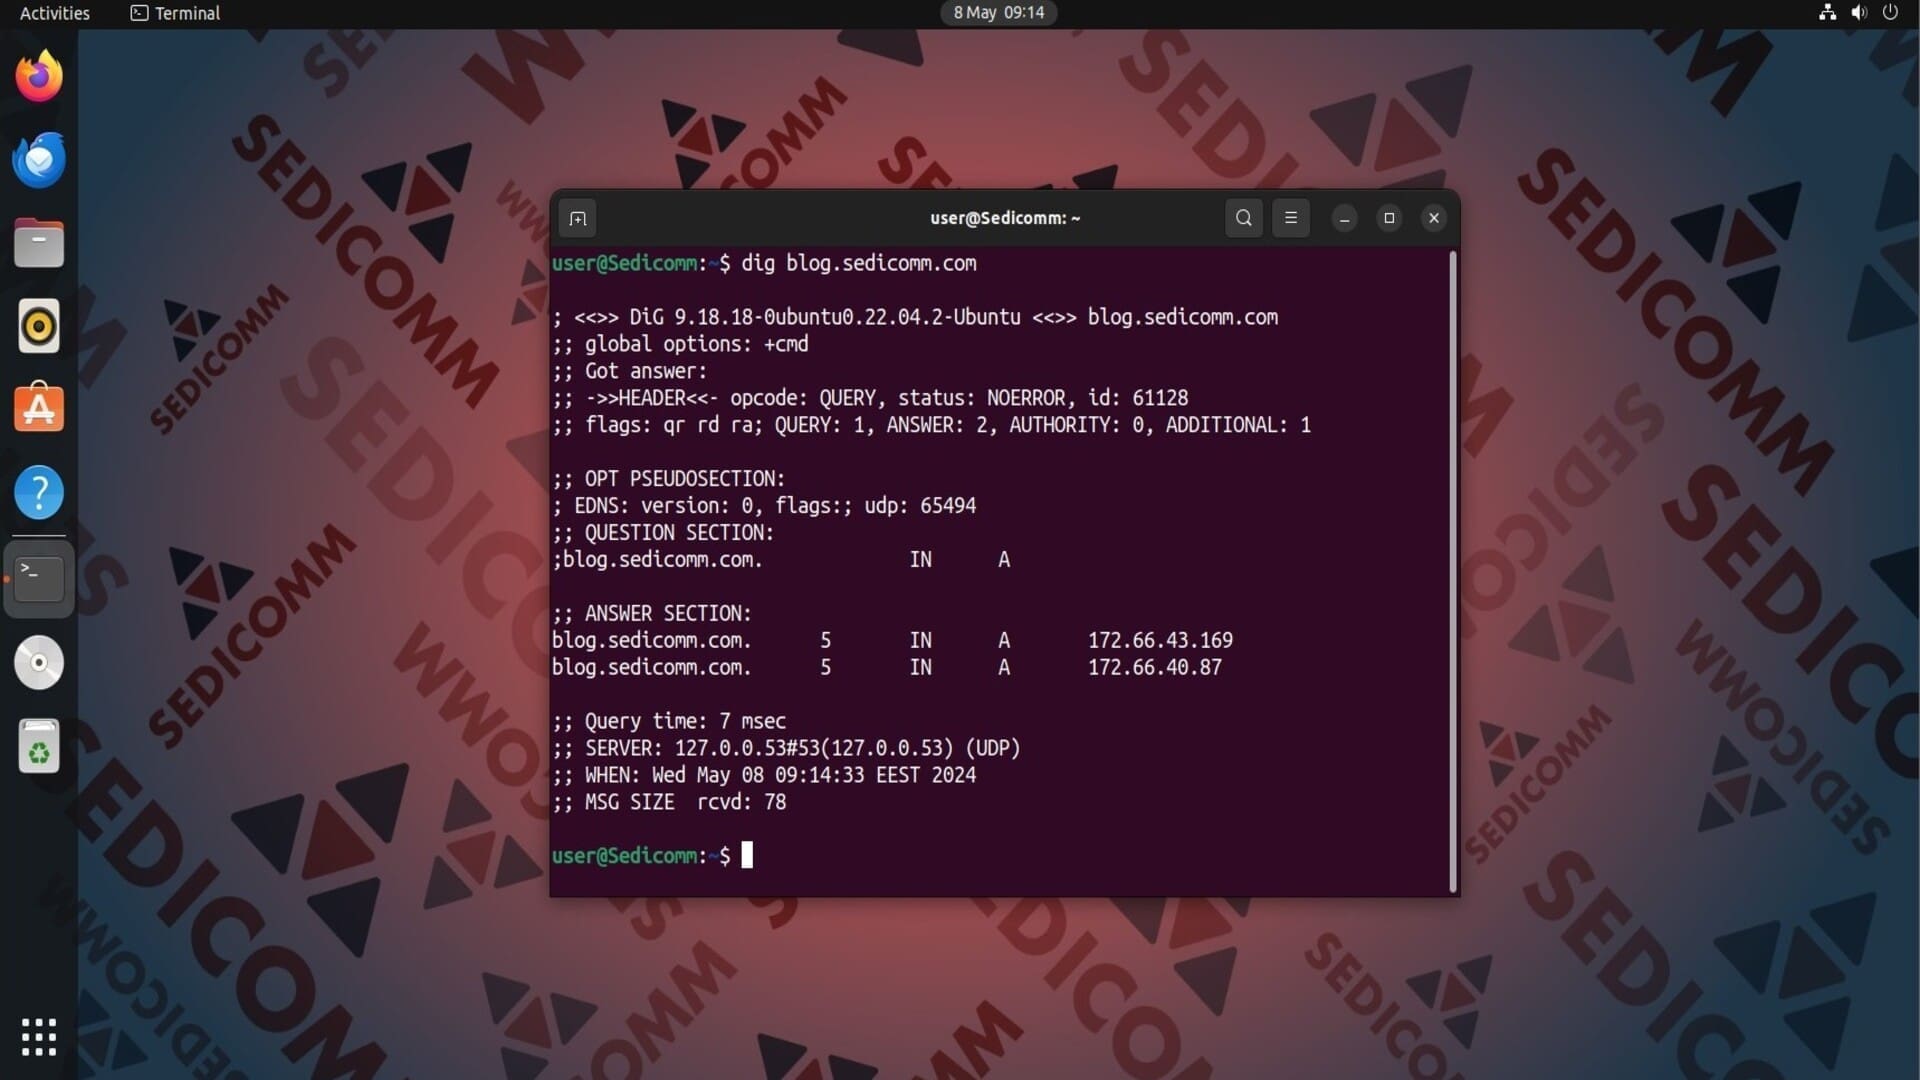Click the hamburger menu in terminal window
The width and height of the screenshot is (1920, 1080).
pos(1290,218)
